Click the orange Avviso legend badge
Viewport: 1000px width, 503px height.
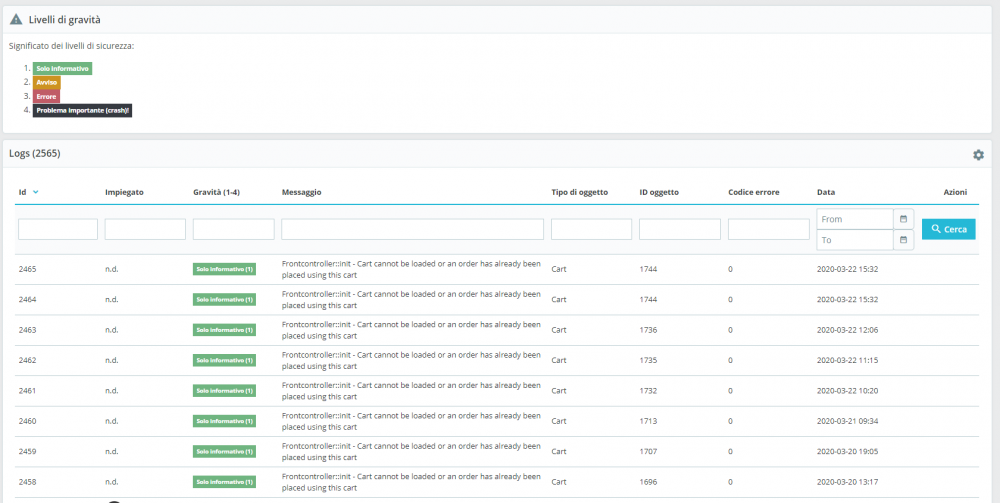(x=47, y=82)
